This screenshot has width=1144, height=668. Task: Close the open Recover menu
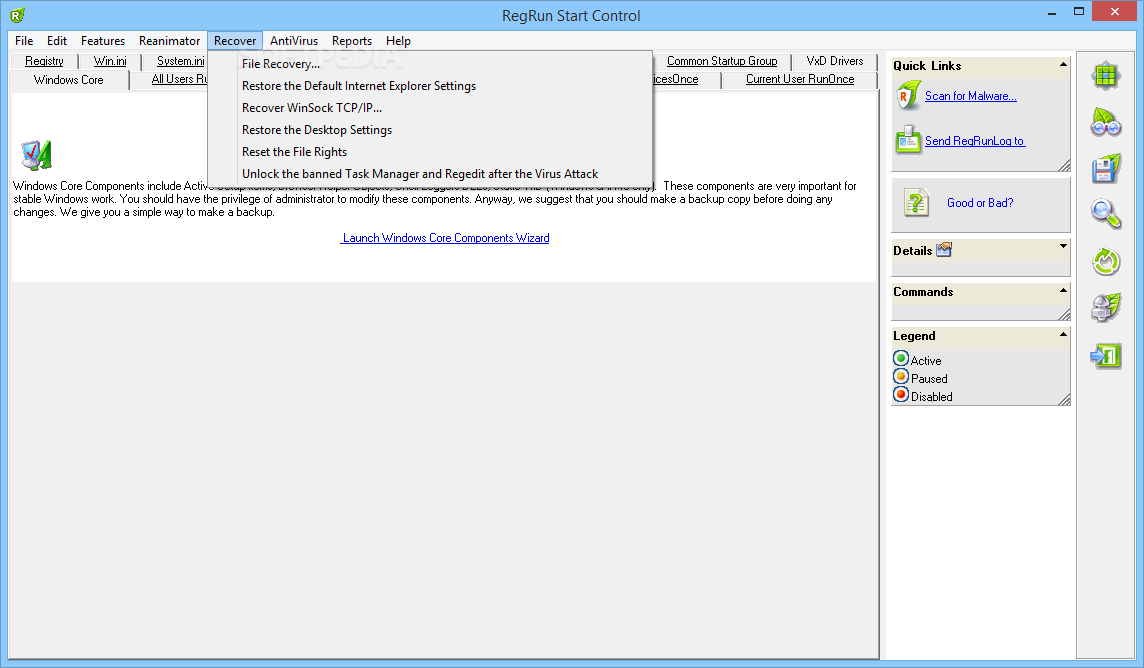coord(235,41)
